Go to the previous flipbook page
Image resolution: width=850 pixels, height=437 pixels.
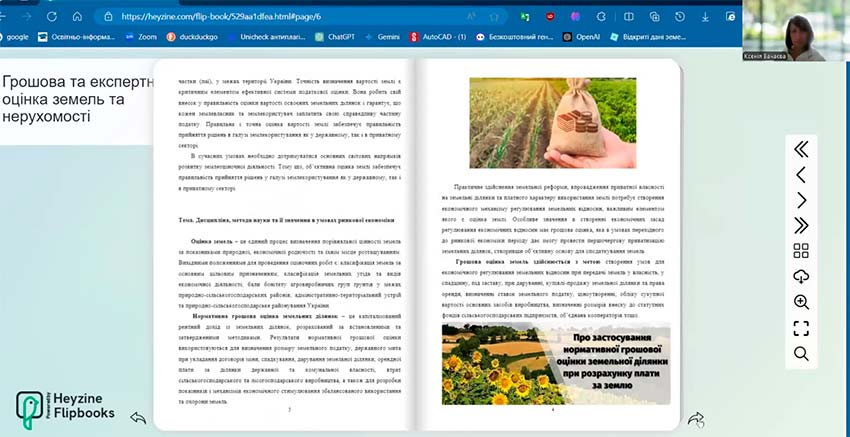click(x=801, y=175)
